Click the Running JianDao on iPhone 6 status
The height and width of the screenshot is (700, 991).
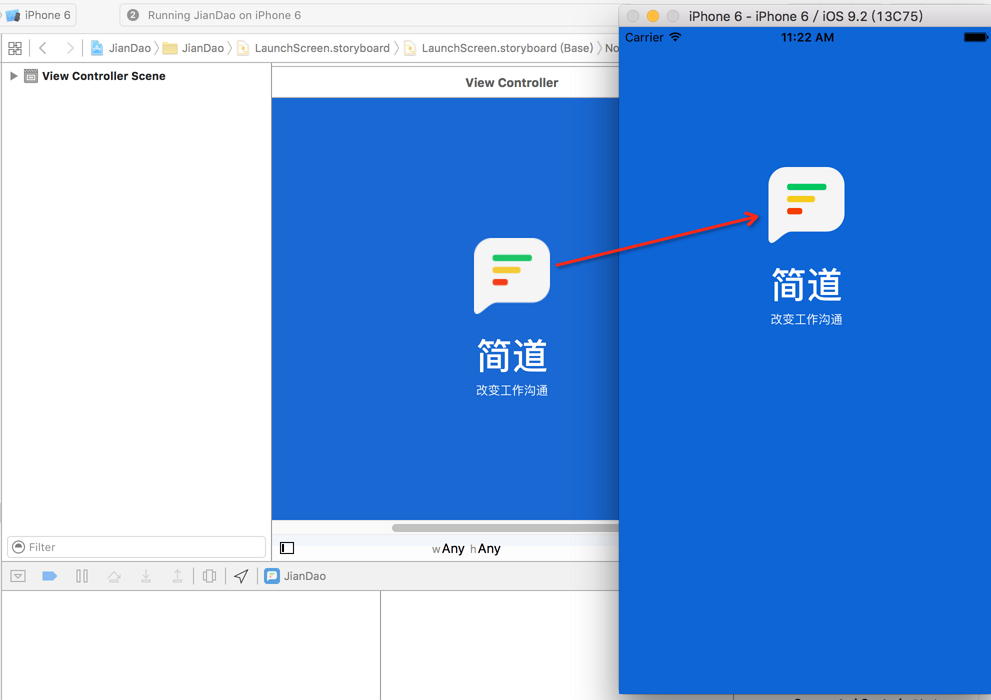(224, 15)
